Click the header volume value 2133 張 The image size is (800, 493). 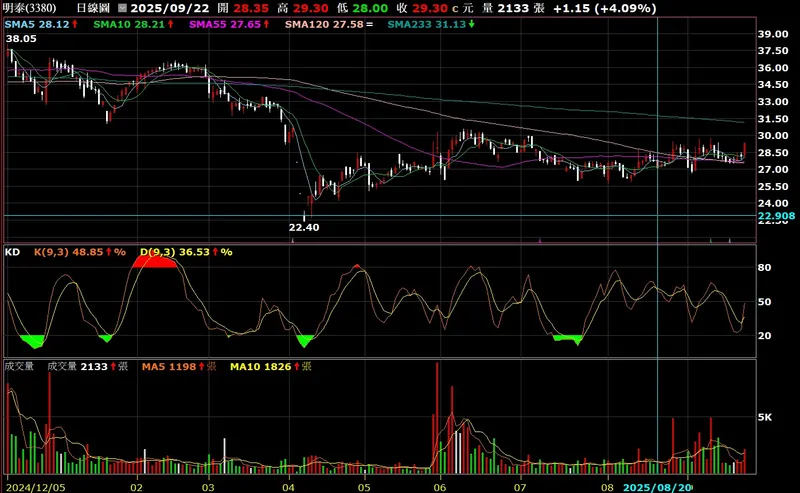[x=521, y=8]
